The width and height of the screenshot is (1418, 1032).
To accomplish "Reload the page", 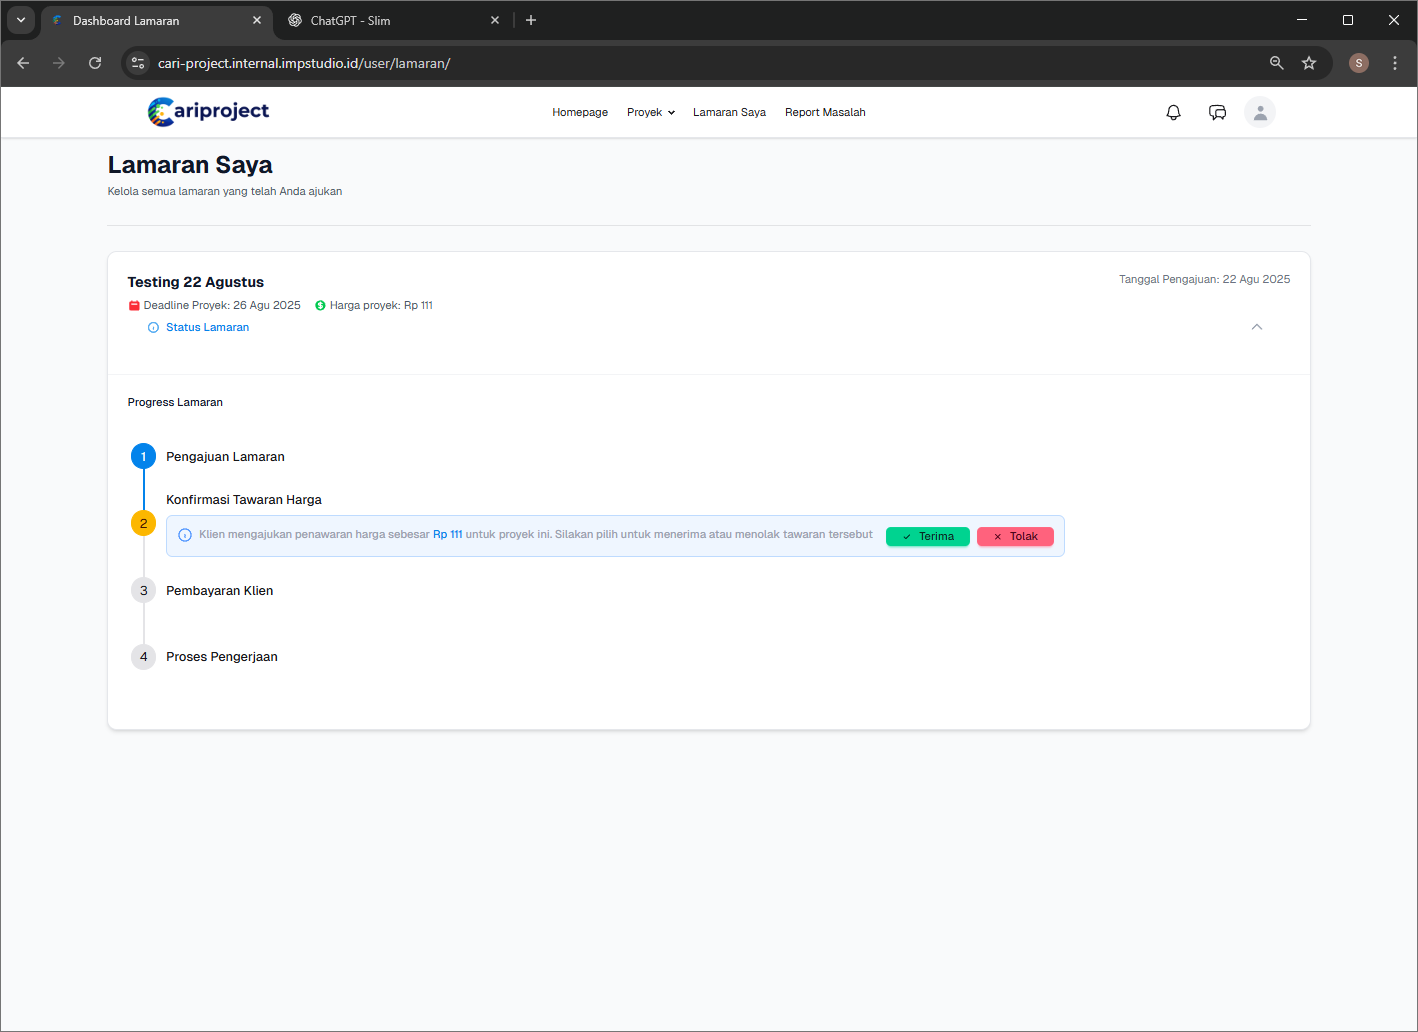I will (x=95, y=63).
